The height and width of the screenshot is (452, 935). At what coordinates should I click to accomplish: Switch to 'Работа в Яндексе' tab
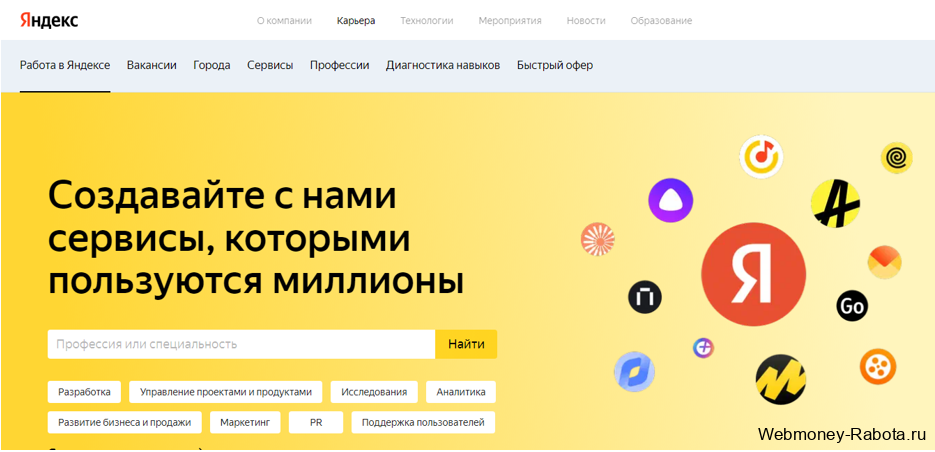pos(65,66)
